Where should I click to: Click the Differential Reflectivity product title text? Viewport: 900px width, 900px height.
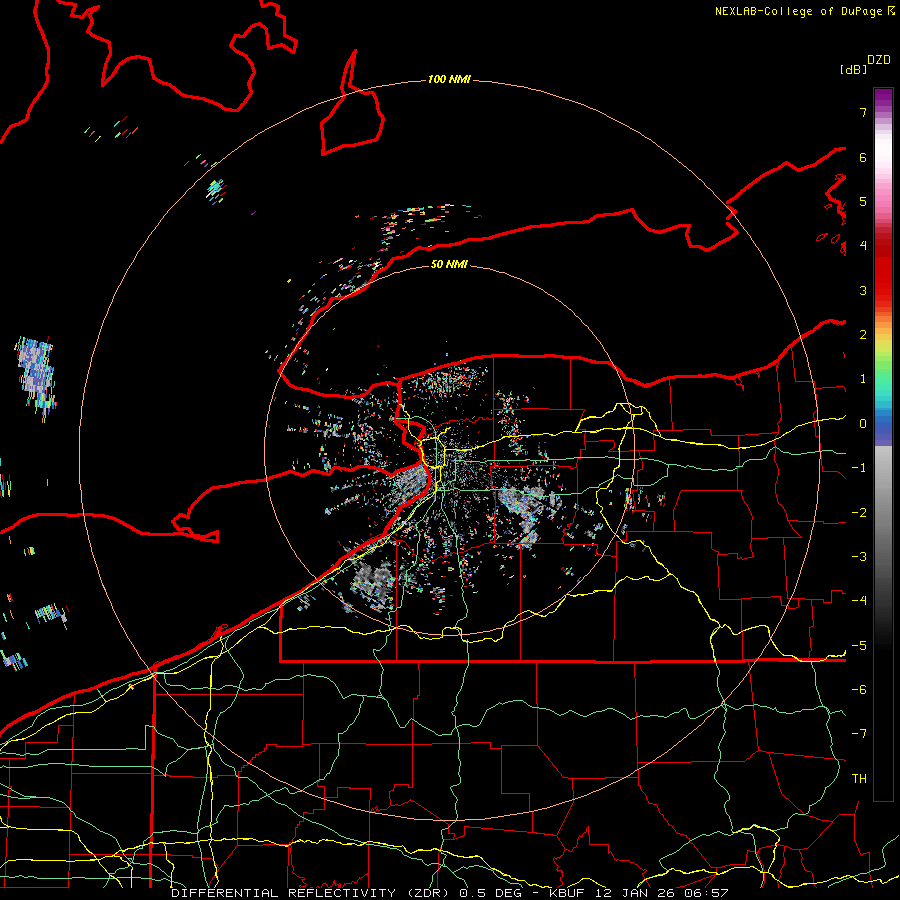(450, 893)
